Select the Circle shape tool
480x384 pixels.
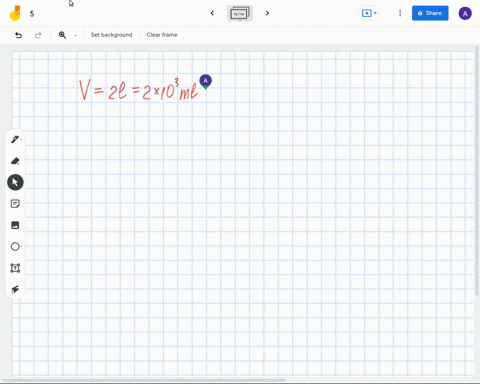coord(15,247)
